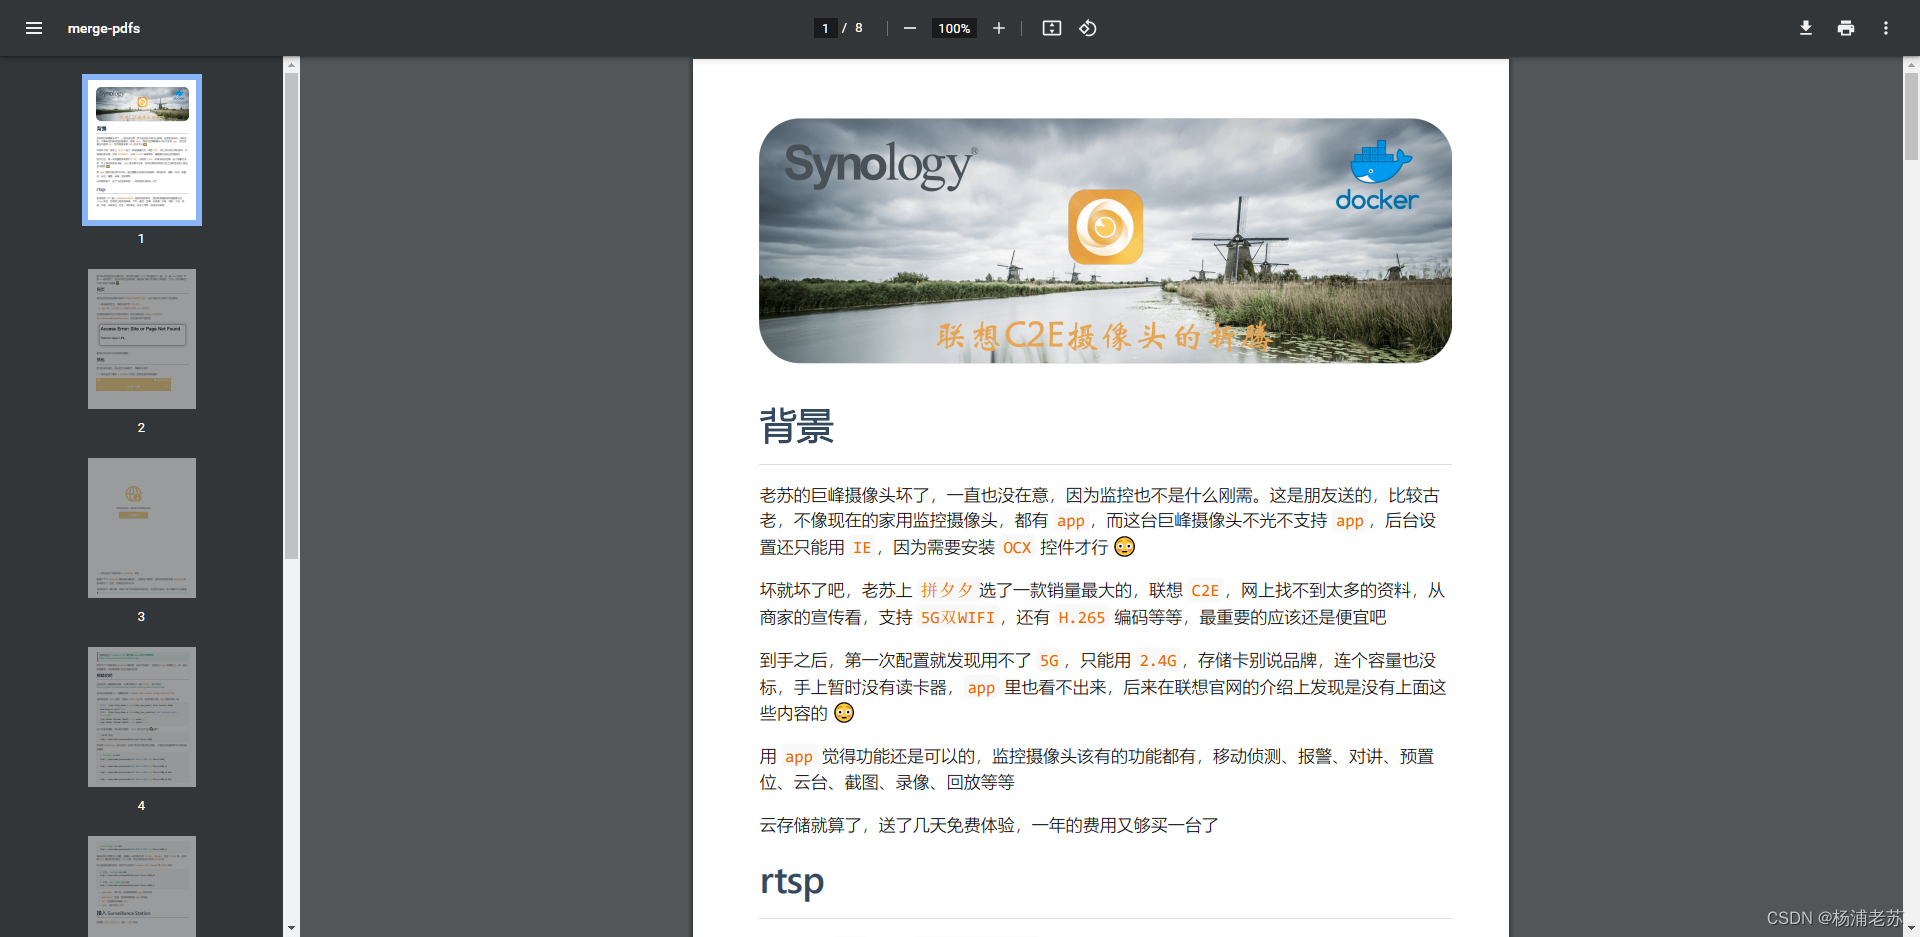Viewport: 1920px width, 937px height.
Task: Click the 2.4G highlighted text
Action: click(x=1158, y=661)
